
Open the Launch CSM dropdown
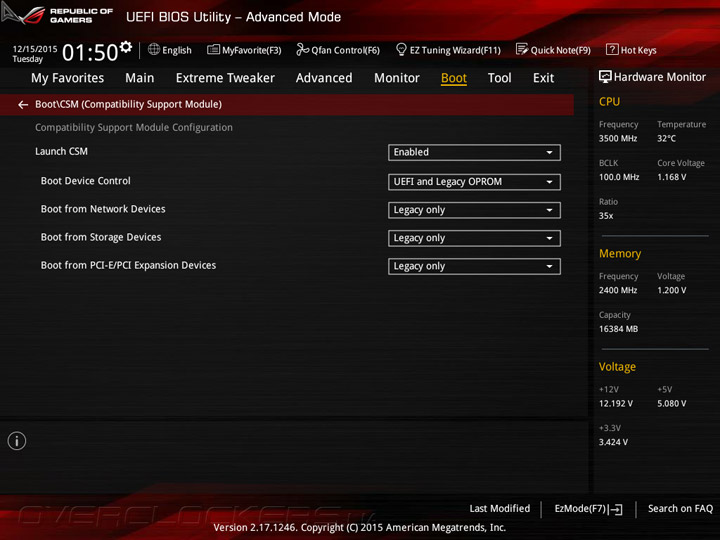tap(474, 152)
